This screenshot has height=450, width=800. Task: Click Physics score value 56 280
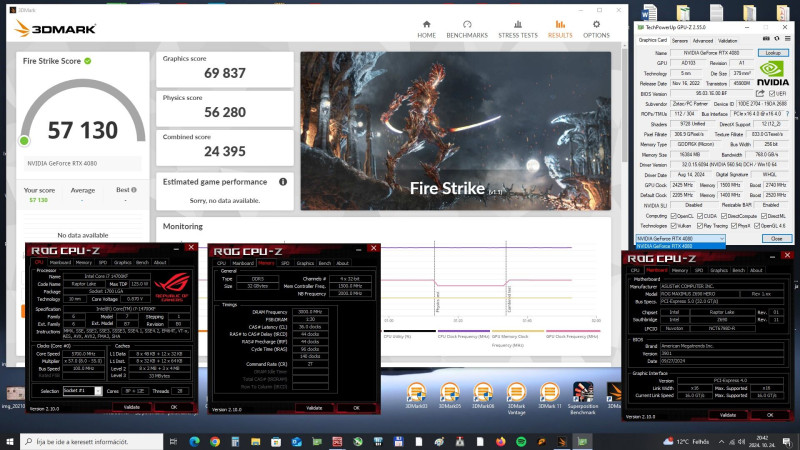225,112
